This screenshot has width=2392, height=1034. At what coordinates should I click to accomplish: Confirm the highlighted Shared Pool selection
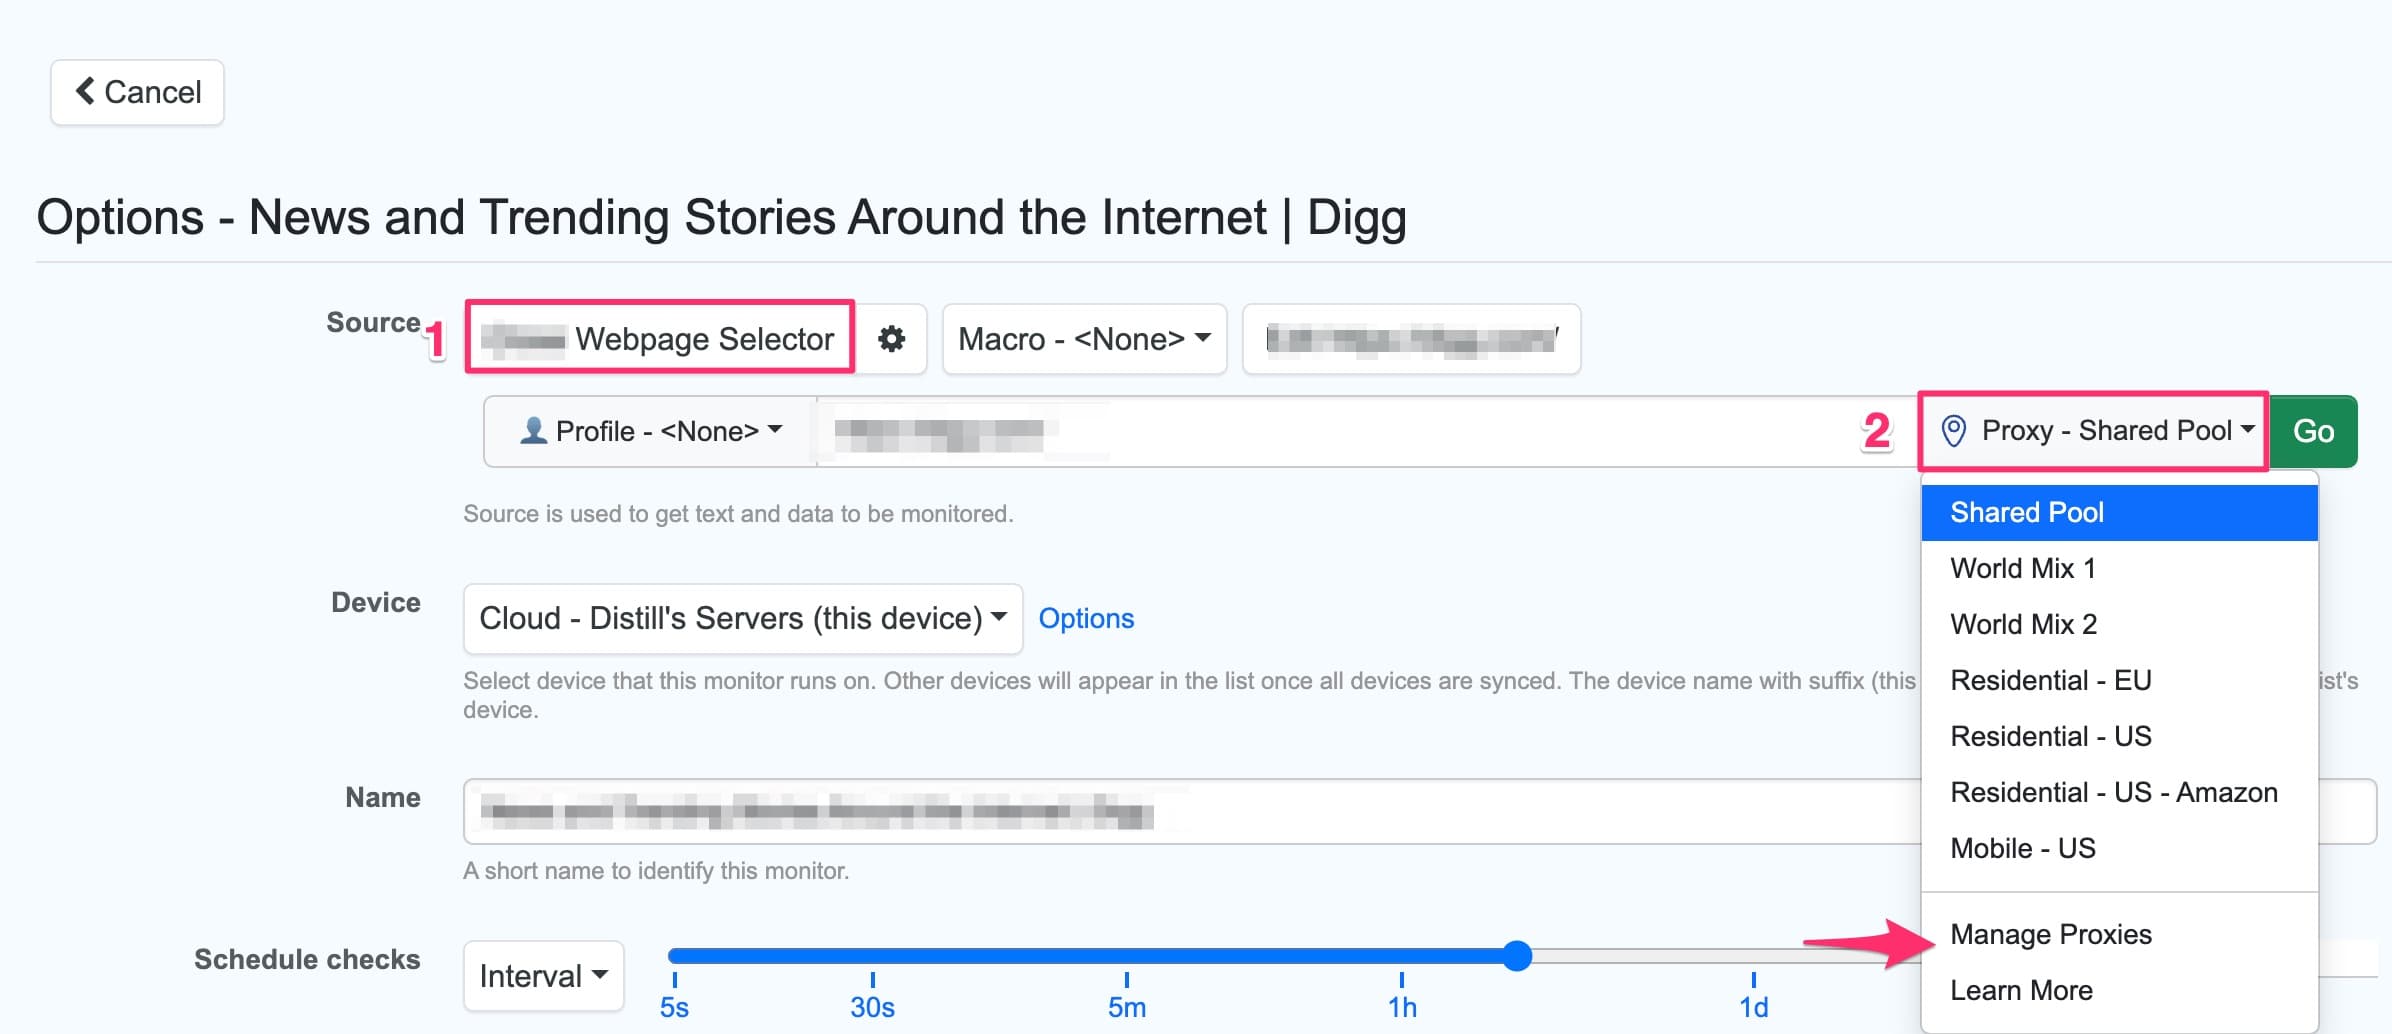[x=2026, y=511]
